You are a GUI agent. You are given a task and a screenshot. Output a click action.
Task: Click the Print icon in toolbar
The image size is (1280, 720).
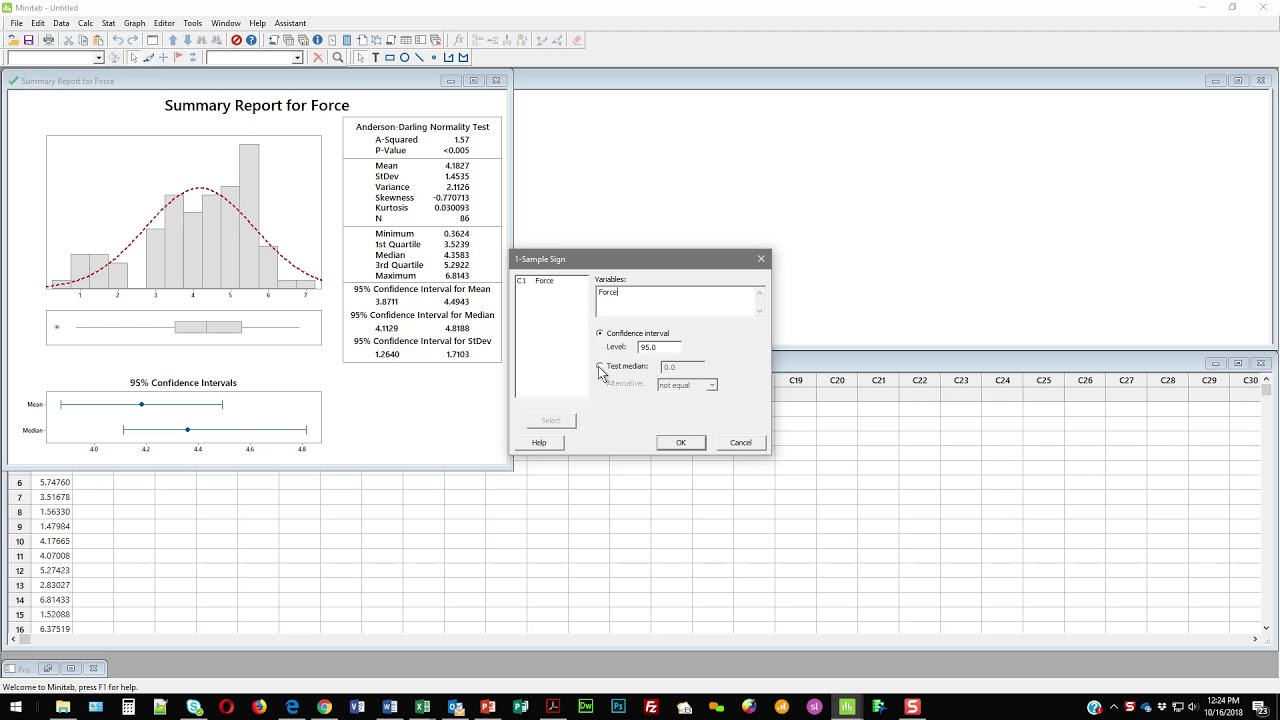(x=48, y=40)
